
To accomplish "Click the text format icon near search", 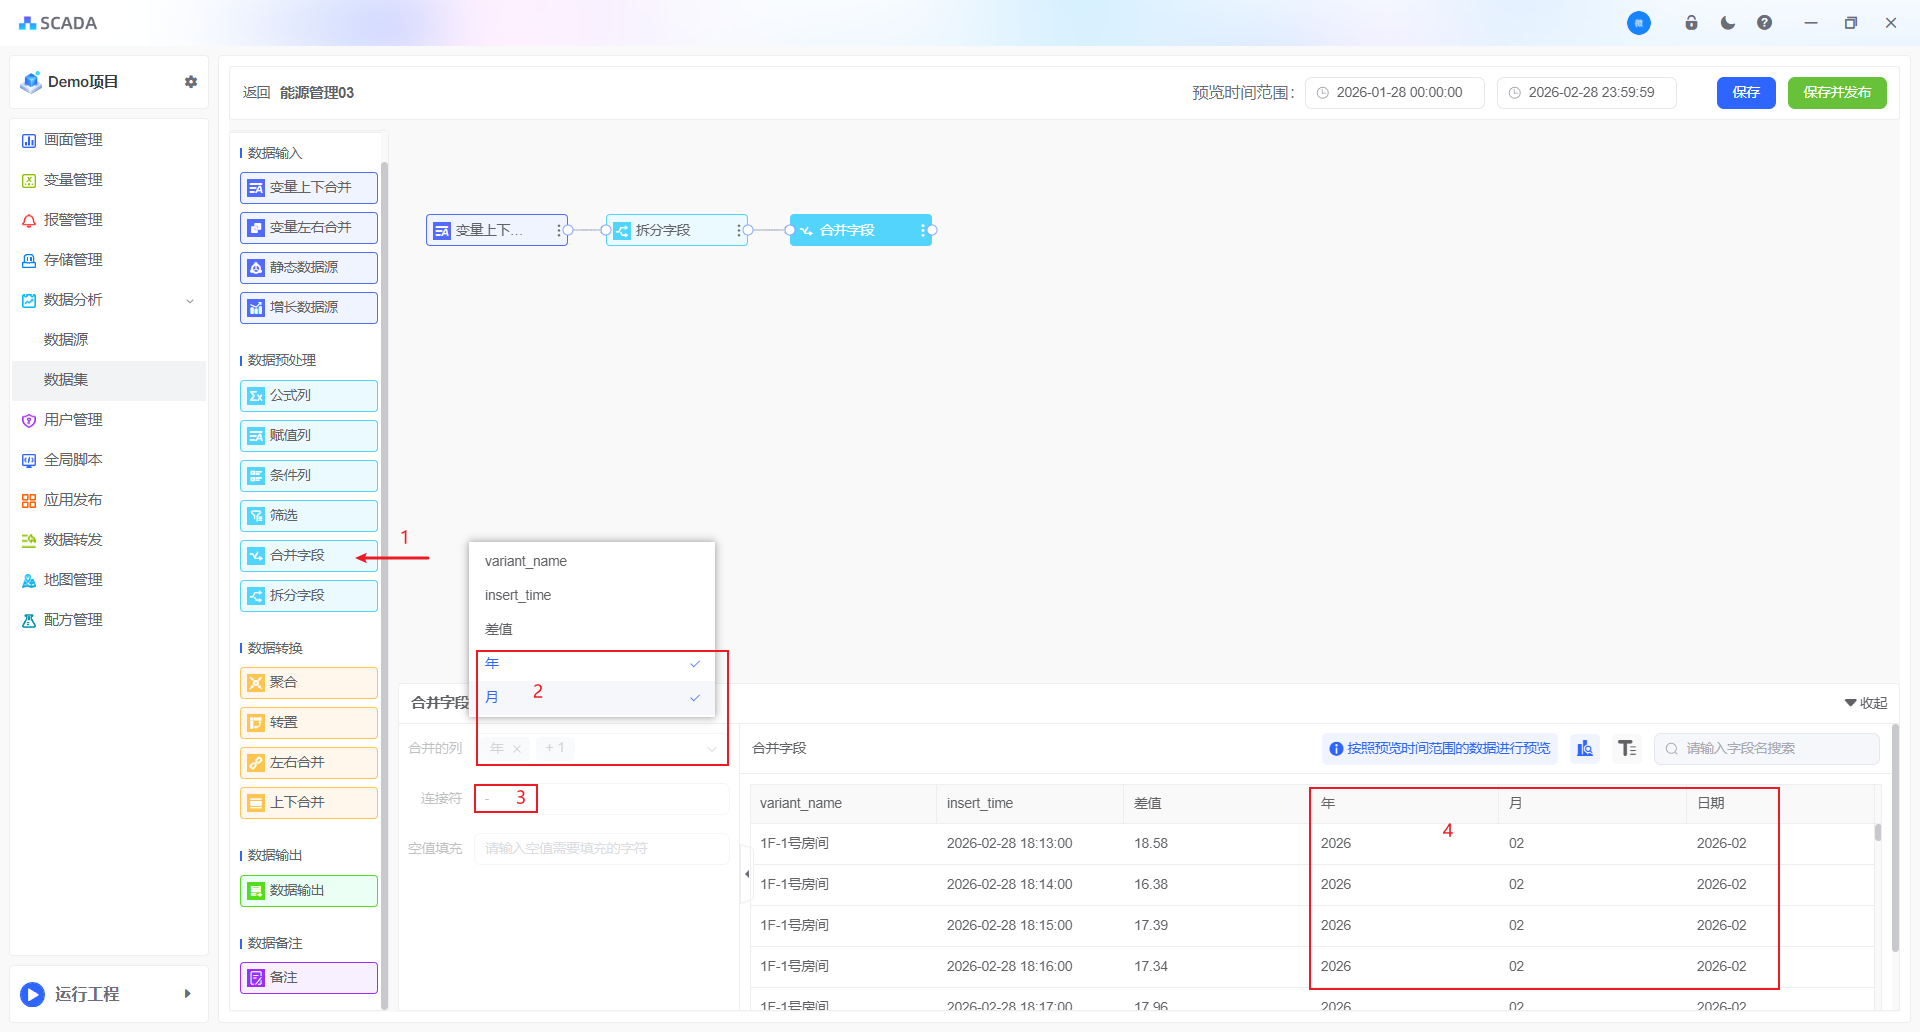I will pos(1627,748).
